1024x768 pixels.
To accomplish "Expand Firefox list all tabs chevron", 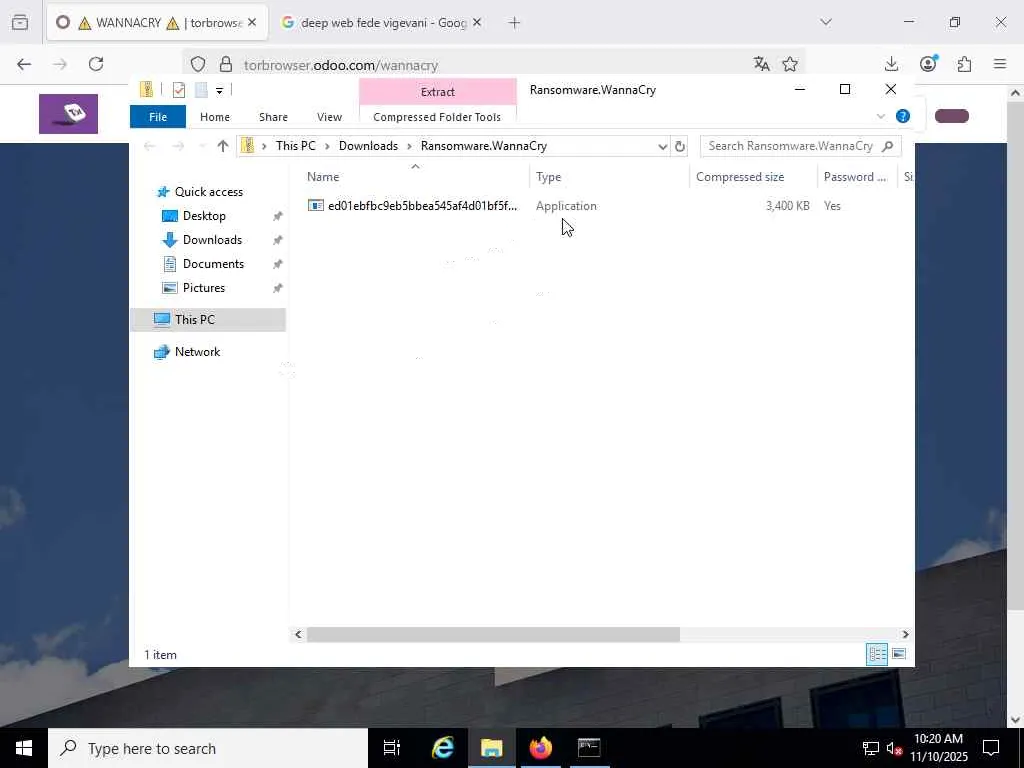I will pos(826,22).
